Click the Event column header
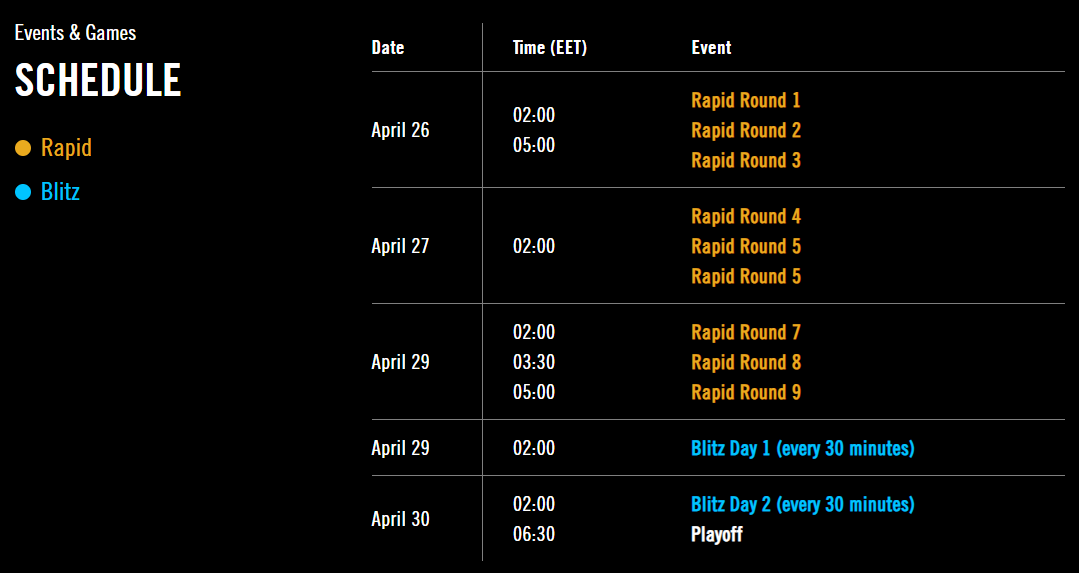 click(x=711, y=47)
